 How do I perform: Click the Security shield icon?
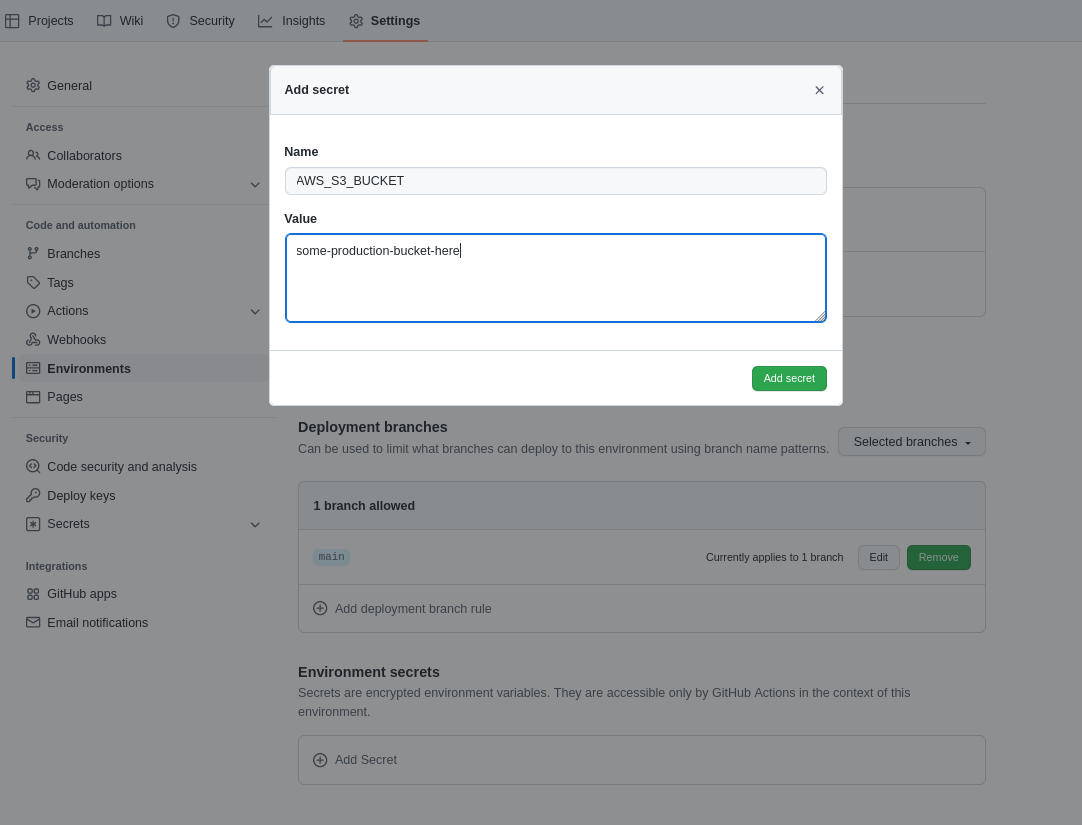click(173, 21)
